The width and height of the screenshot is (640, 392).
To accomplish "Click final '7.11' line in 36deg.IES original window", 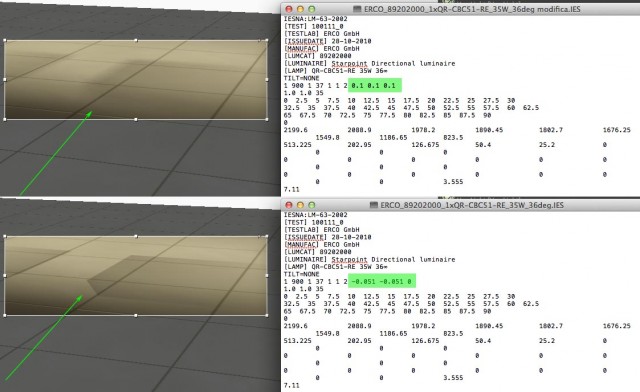I will pyautogui.click(x=291, y=385).
